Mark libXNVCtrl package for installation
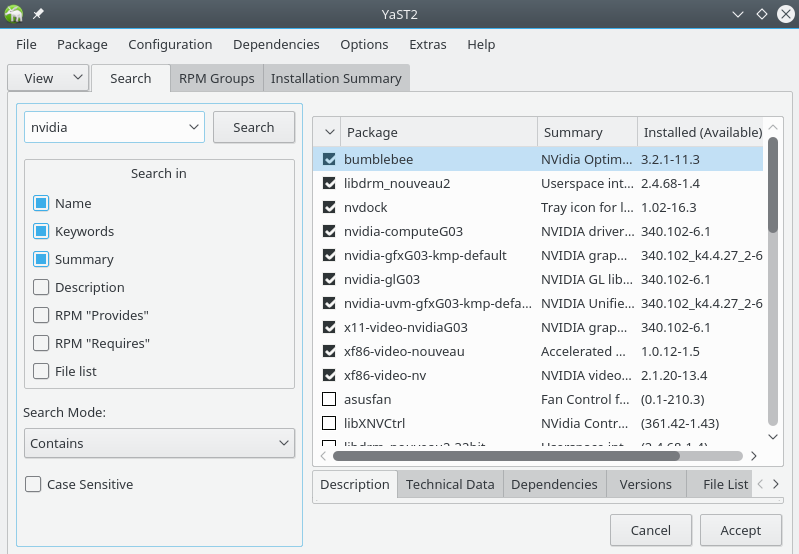The image size is (799, 554). tap(329, 423)
